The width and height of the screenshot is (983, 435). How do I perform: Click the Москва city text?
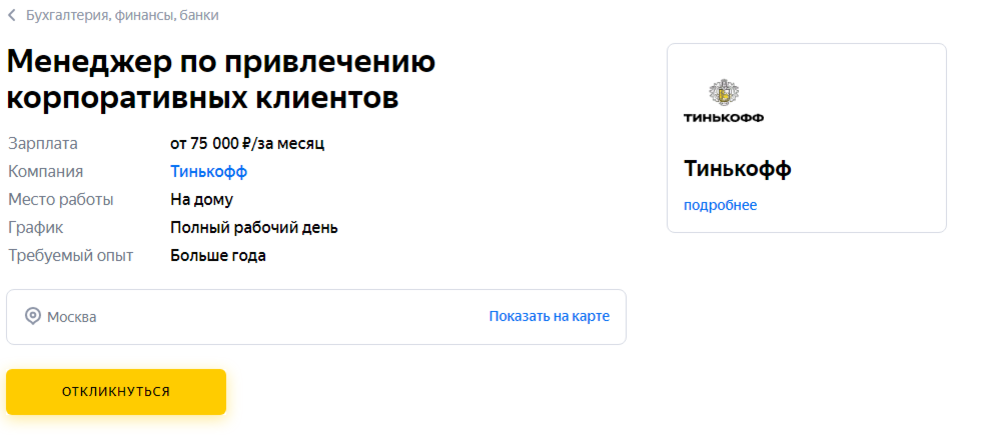coord(72,317)
